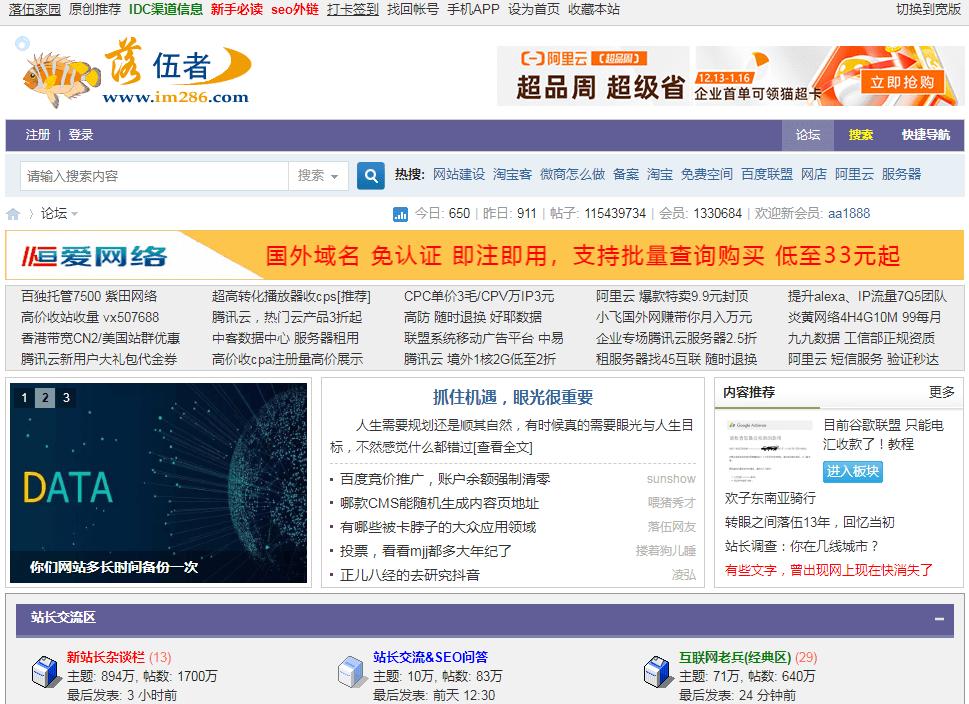Open 站长调查：你在几线城市？
This screenshot has width=969, height=704.
802,546
